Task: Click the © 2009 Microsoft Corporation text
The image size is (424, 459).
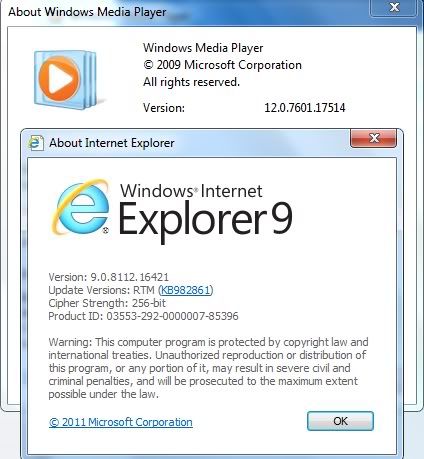Action: coord(222,65)
